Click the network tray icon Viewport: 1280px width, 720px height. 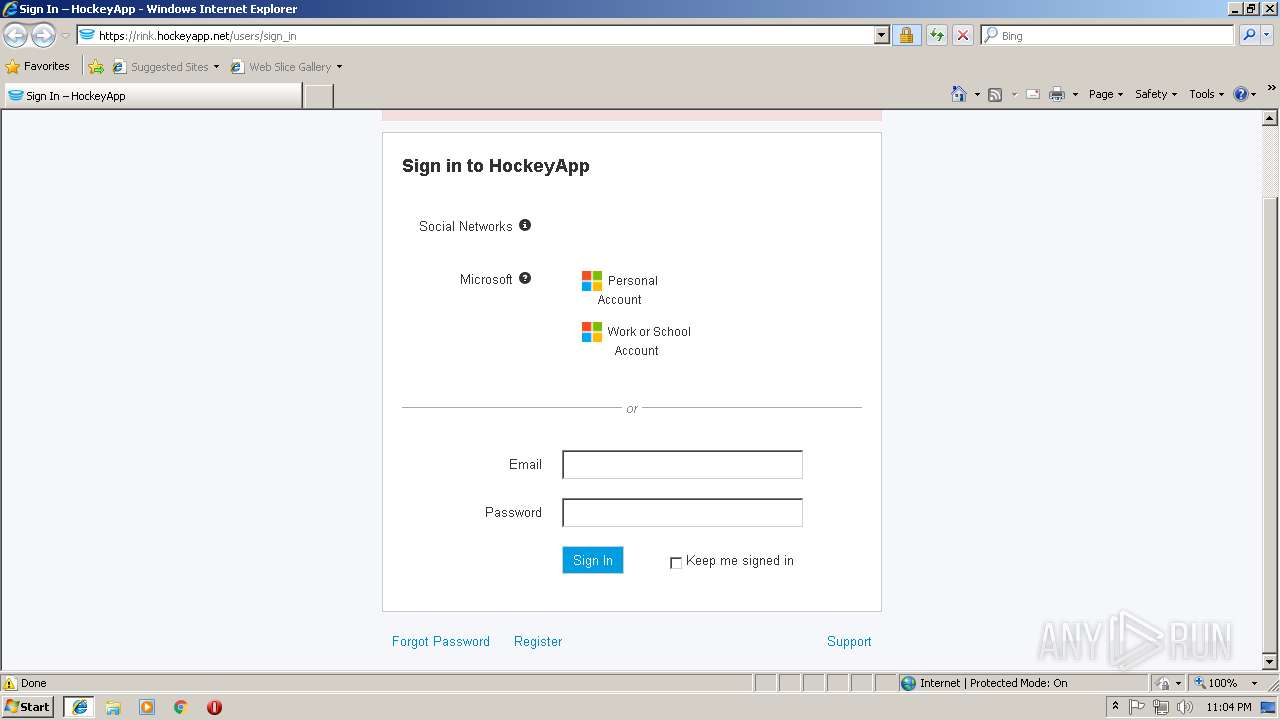pos(1161,707)
